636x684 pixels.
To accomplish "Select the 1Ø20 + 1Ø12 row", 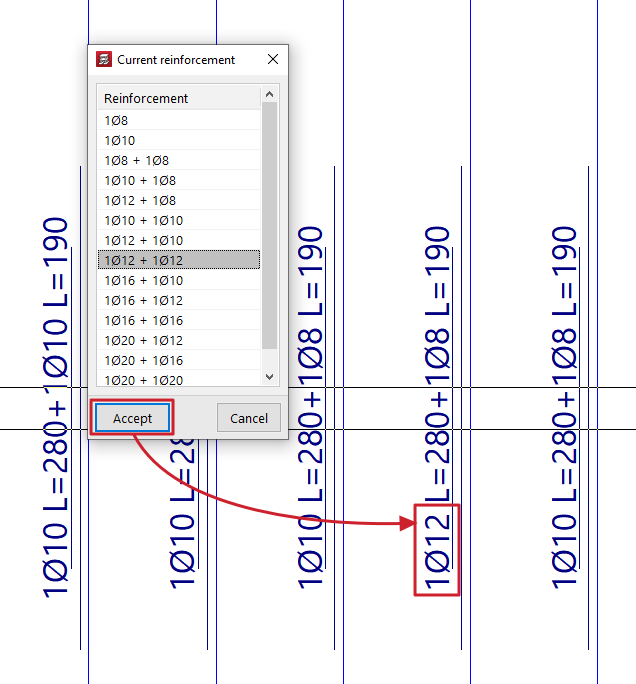I will click(179, 340).
